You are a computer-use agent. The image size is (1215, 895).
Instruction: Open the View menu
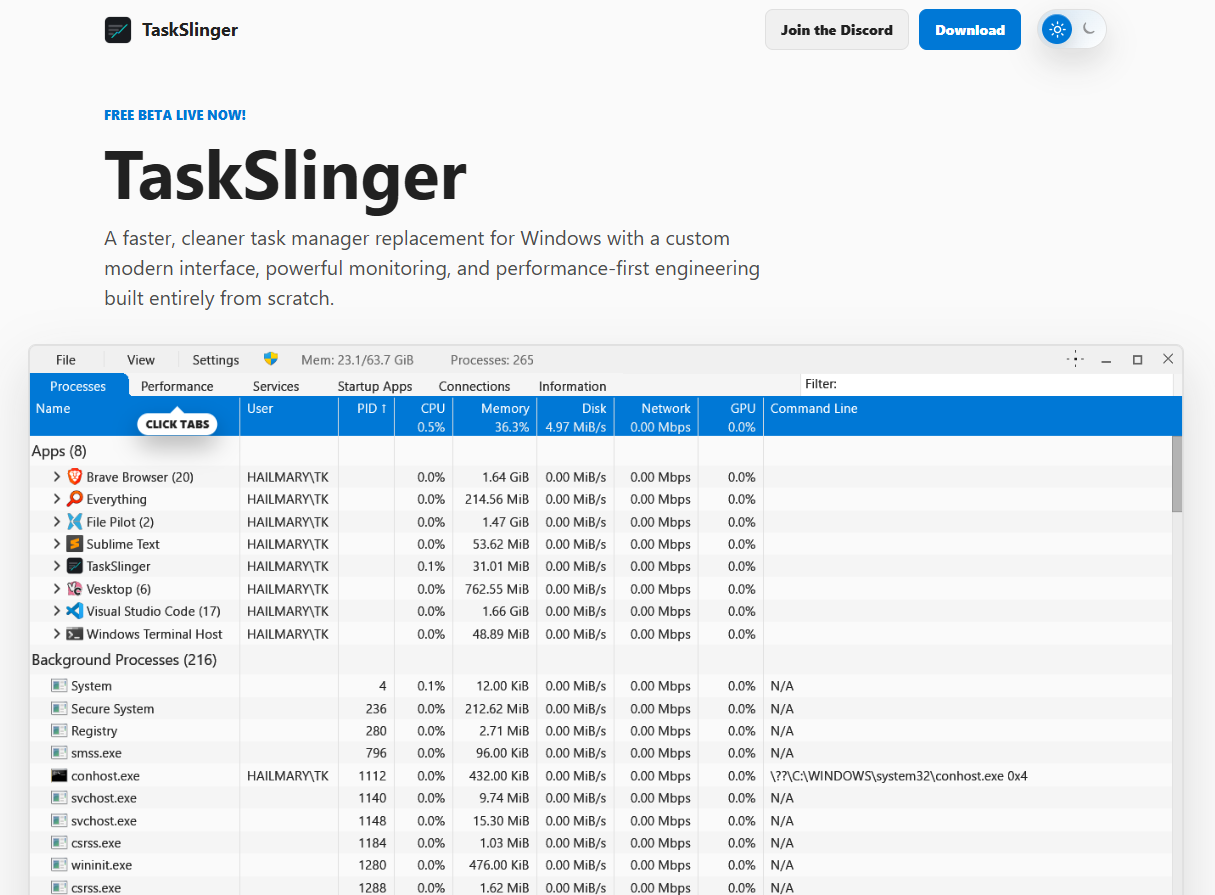141,360
